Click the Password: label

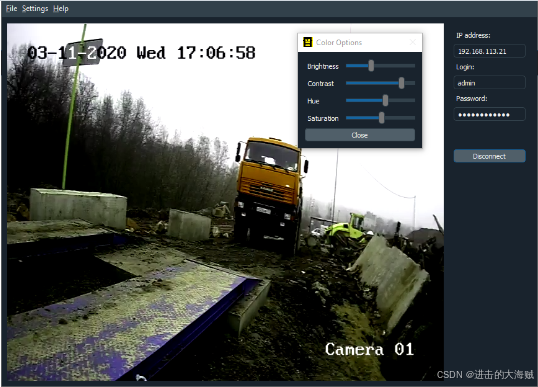coord(471,98)
